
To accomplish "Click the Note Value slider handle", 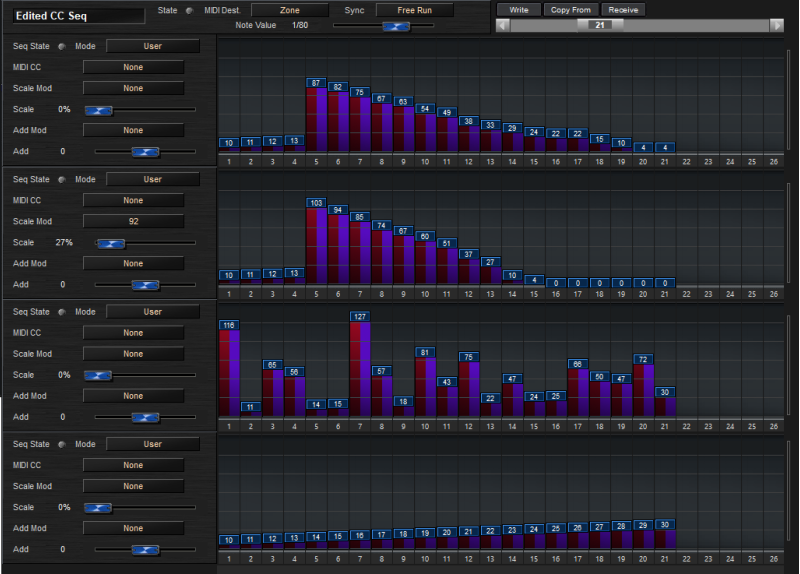I will pos(396,25).
